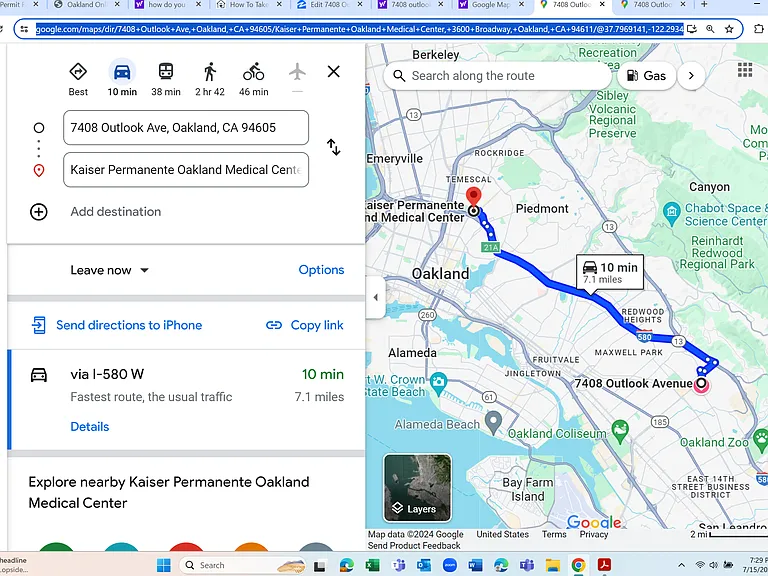
Task: Open route Options
Action: tap(321, 270)
